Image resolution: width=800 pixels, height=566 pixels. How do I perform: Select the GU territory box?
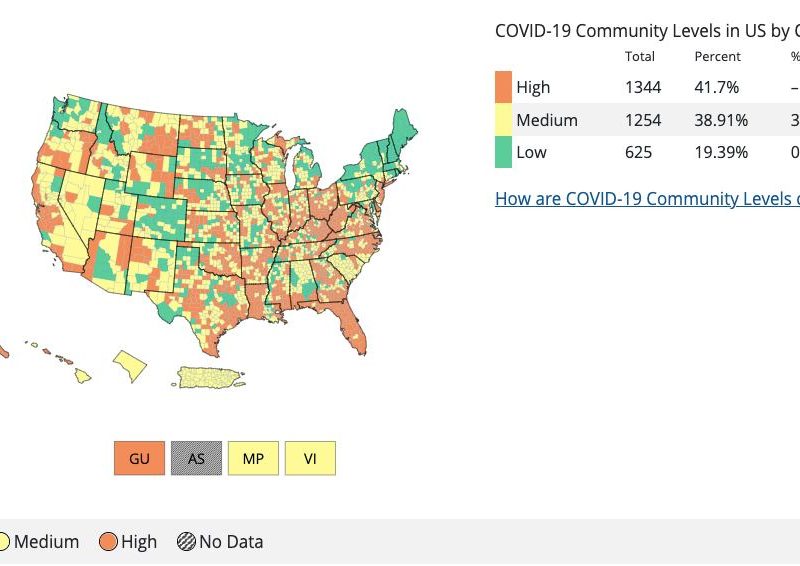(x=139, y=458)
